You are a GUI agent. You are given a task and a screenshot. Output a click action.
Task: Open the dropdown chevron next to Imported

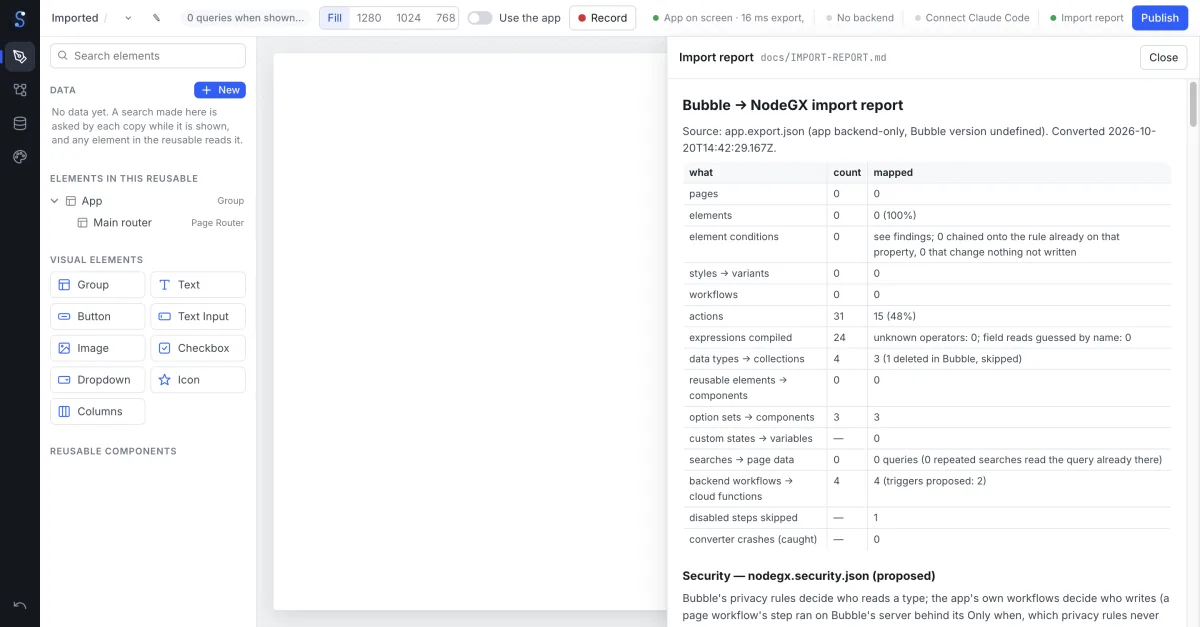click(x=128, y=18)
